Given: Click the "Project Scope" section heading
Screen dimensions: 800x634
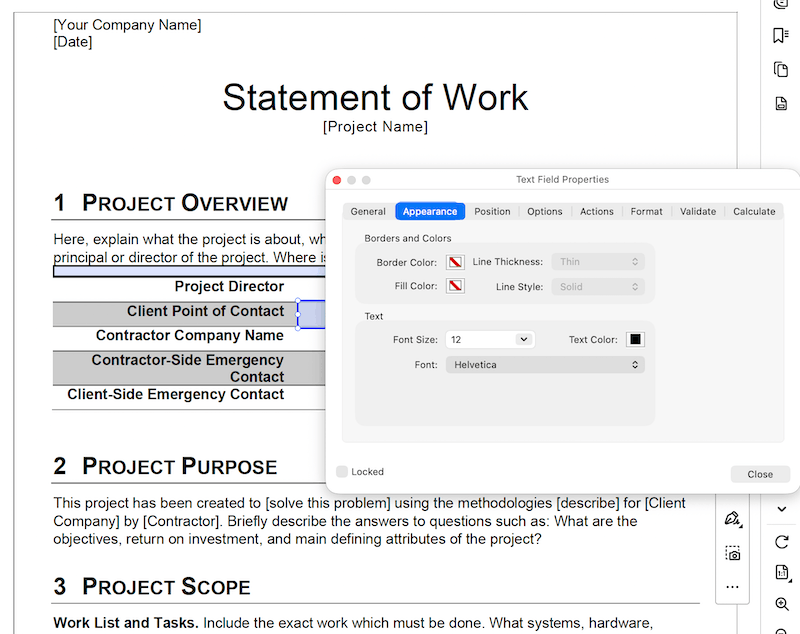Looking at the screenshot, I should 166,587.
